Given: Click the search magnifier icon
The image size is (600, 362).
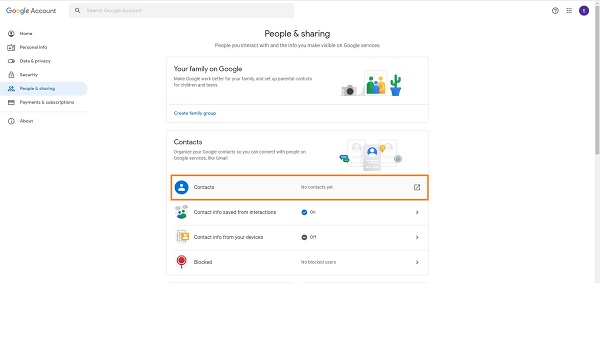Looking at the screenshot, I should (78, 11).
